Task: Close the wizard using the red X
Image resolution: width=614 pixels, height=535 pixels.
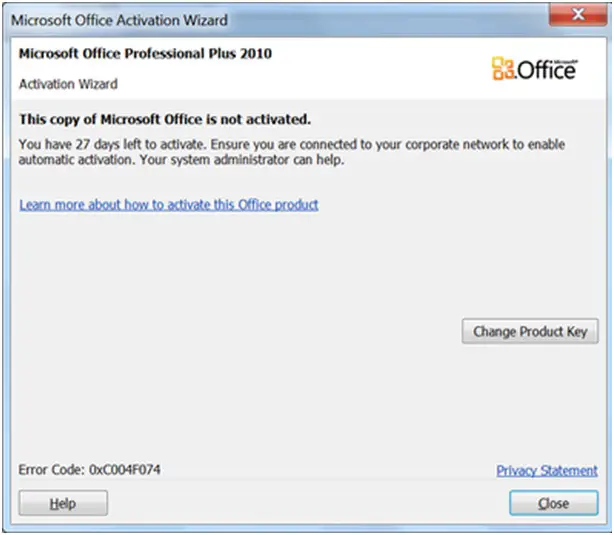Action: (578, 14)
